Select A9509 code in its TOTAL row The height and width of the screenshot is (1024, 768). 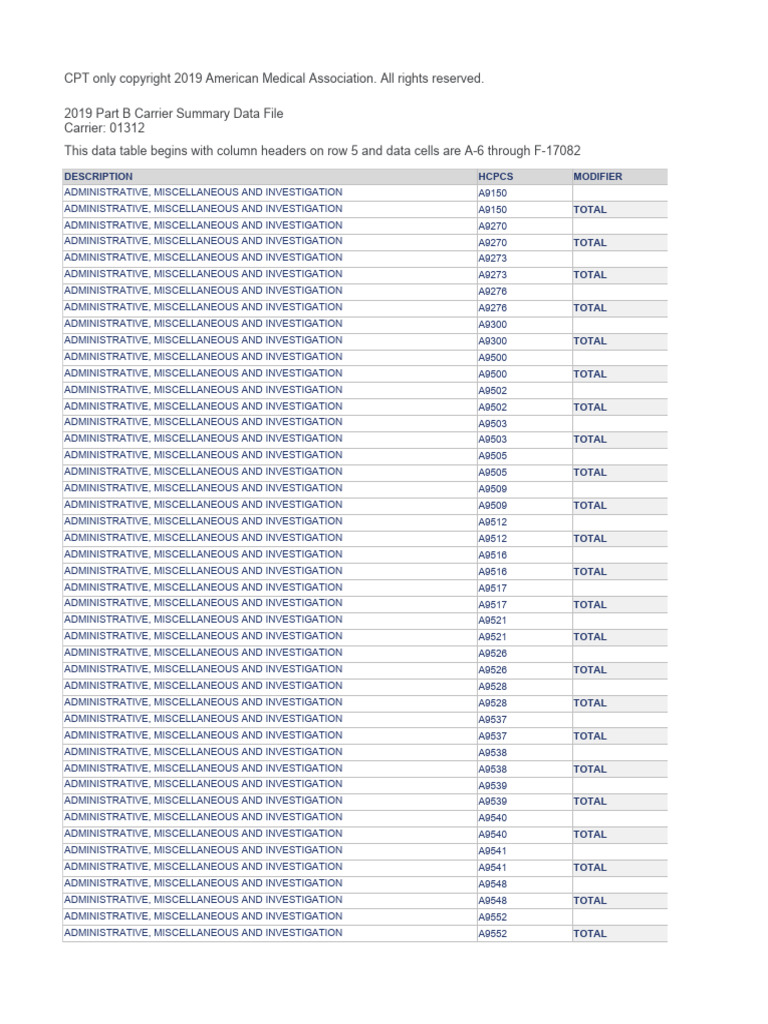coord(493,506)
